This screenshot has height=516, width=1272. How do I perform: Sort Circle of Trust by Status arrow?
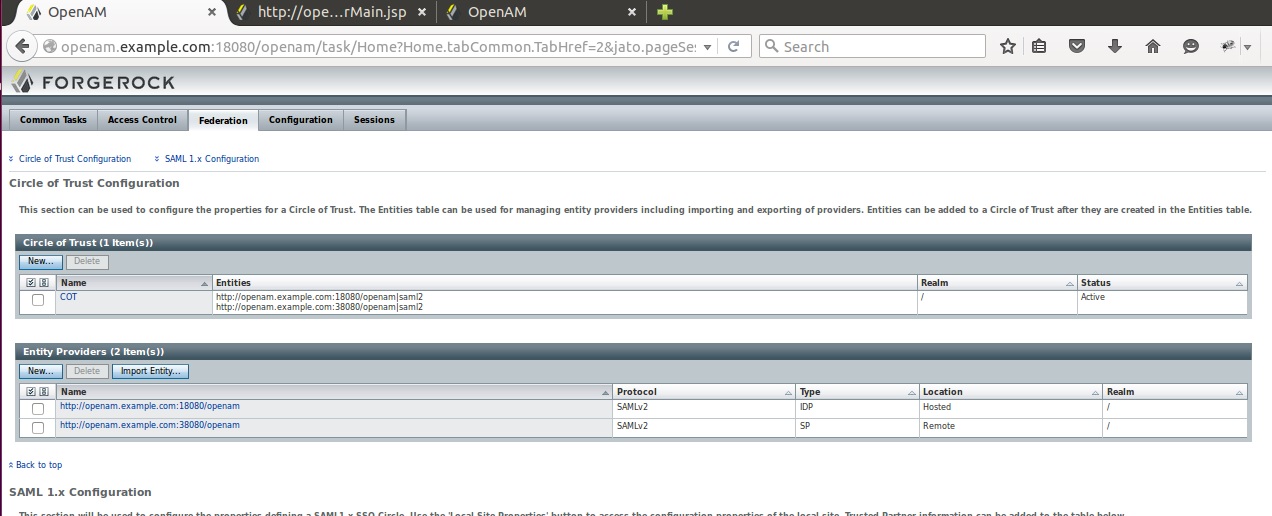point(1240,284)
